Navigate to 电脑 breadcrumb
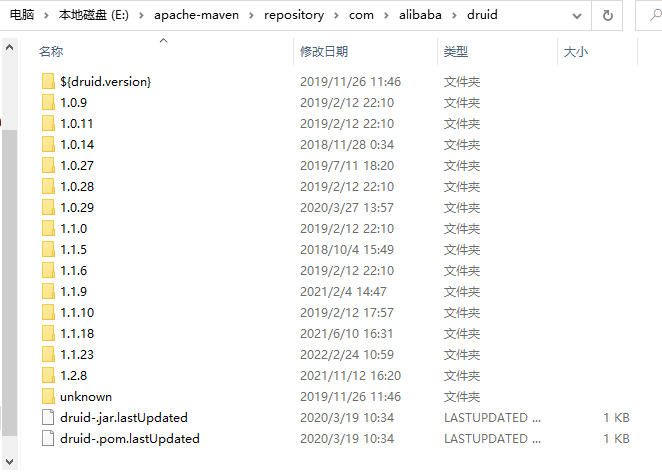This screenshot has height=474, width=662. pos(22,15)
